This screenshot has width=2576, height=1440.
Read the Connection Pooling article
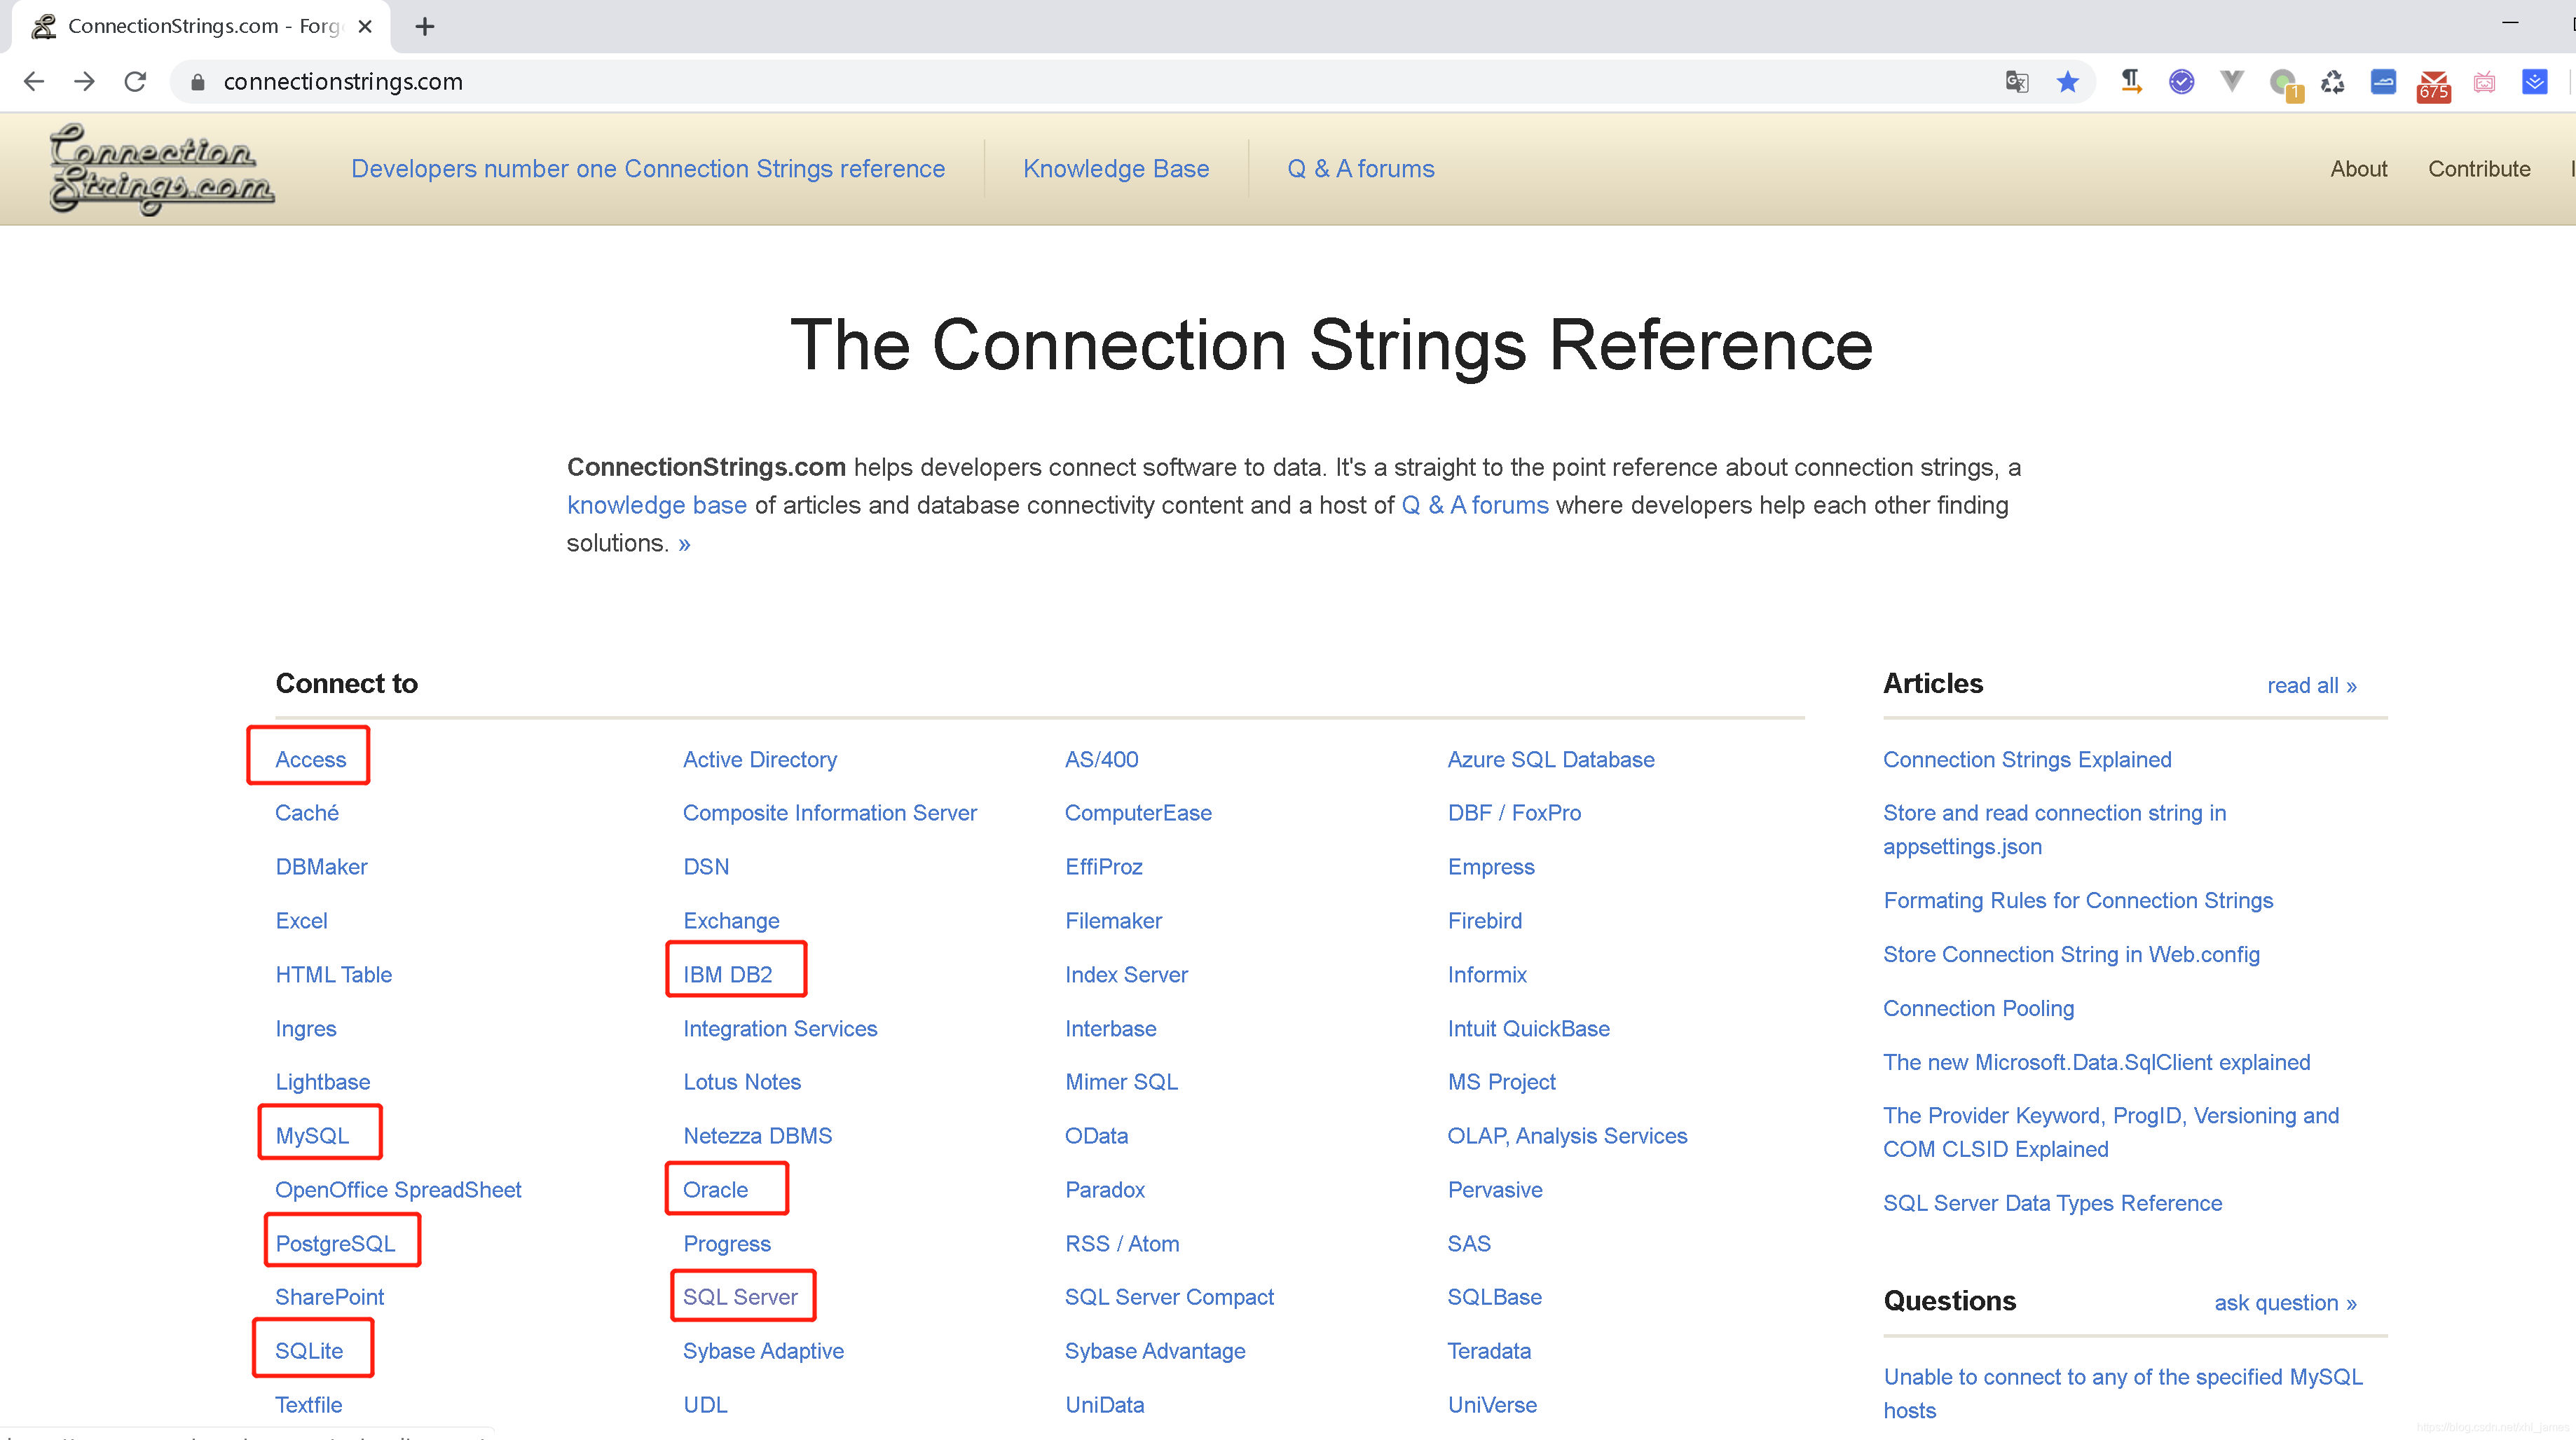click(1978, 1008)
